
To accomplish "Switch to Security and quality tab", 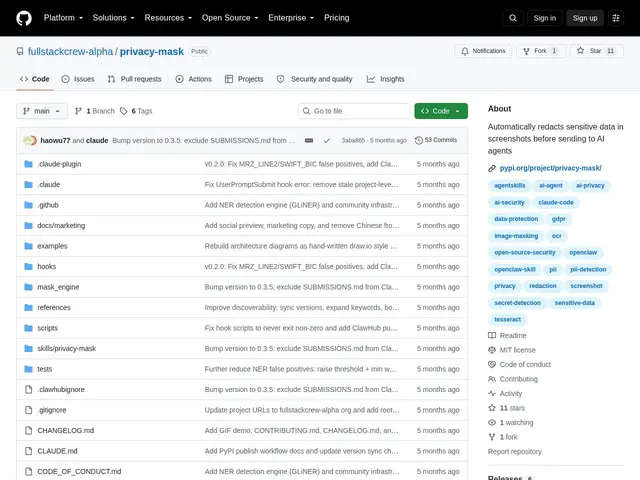I will click(314, 79).
